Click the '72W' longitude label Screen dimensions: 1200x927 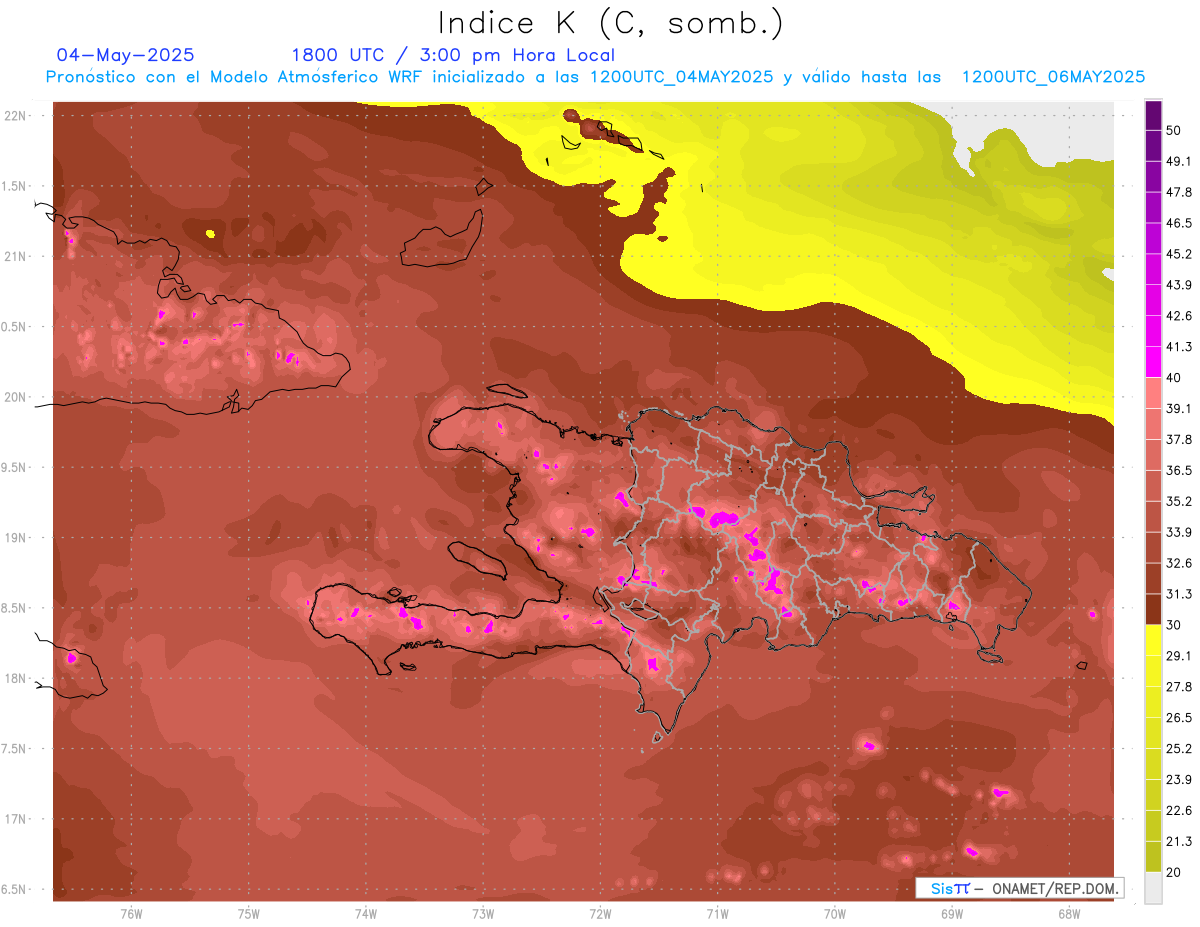pos(600,914)
